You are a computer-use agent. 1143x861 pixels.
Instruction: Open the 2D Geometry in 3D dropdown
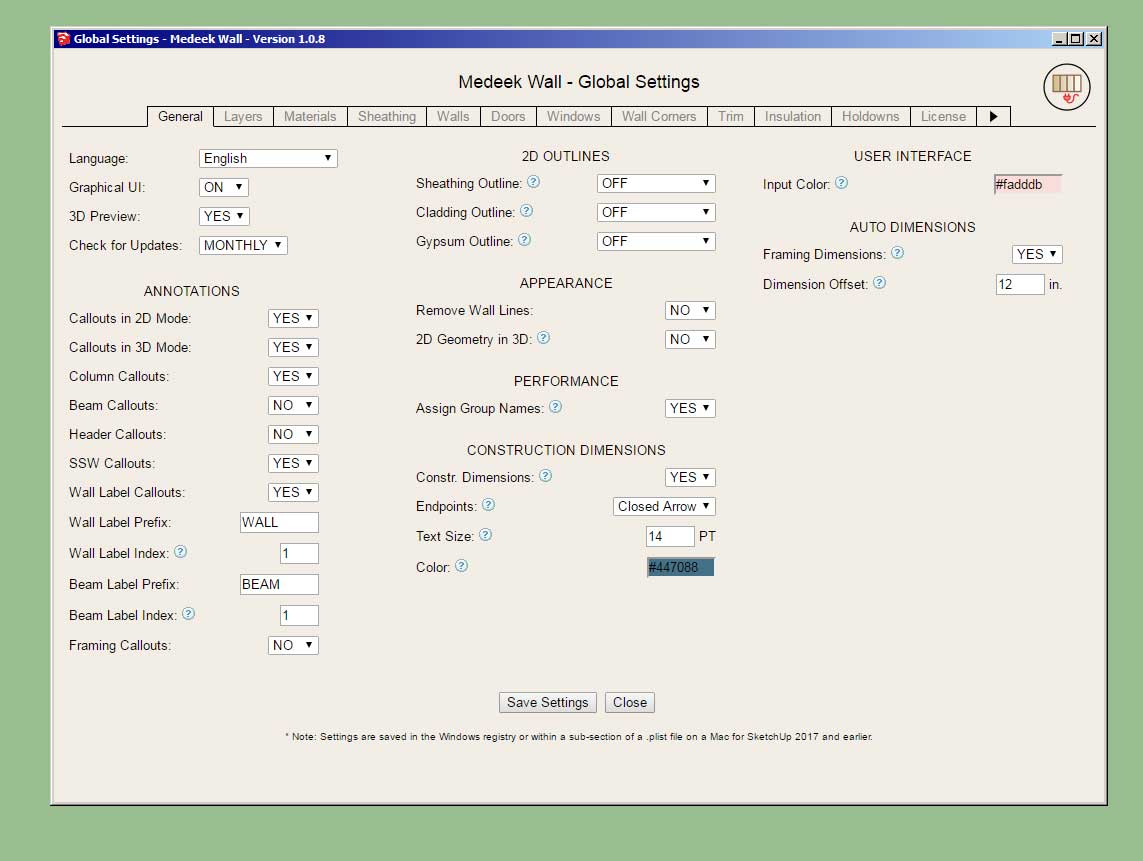690,340
